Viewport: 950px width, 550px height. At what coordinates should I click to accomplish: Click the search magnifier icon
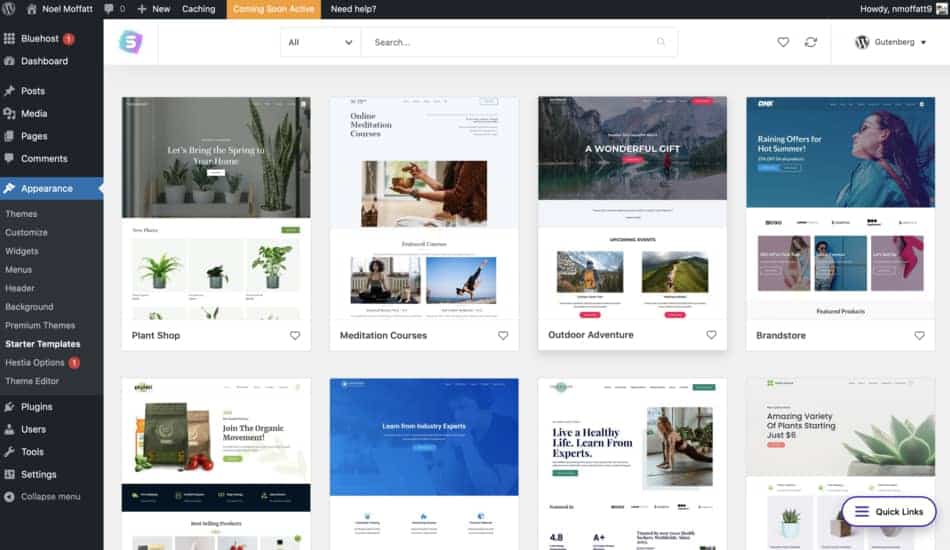pyautogui.click(x=660, y=42)
